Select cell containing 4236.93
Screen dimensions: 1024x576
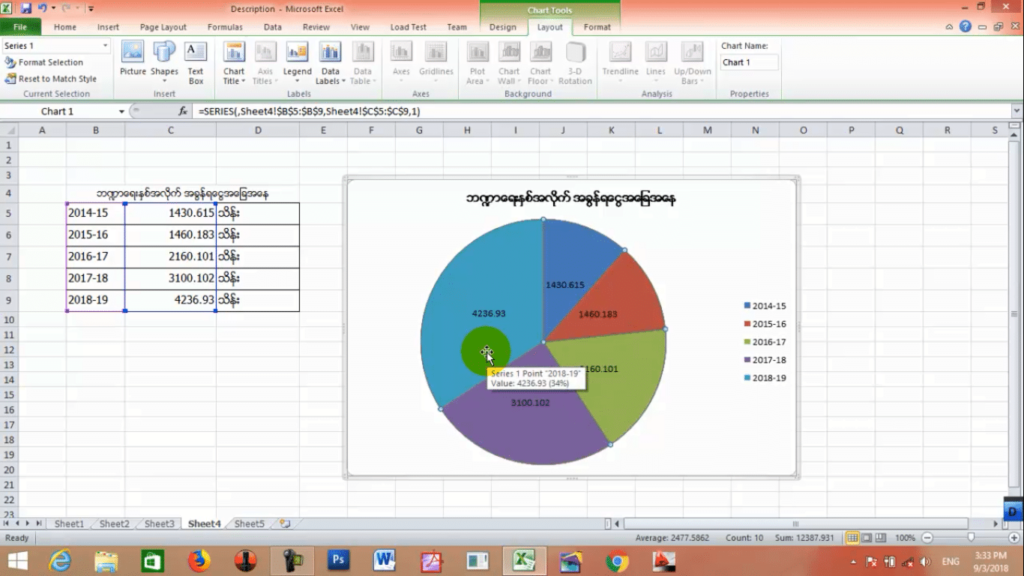tap(170, 300)
